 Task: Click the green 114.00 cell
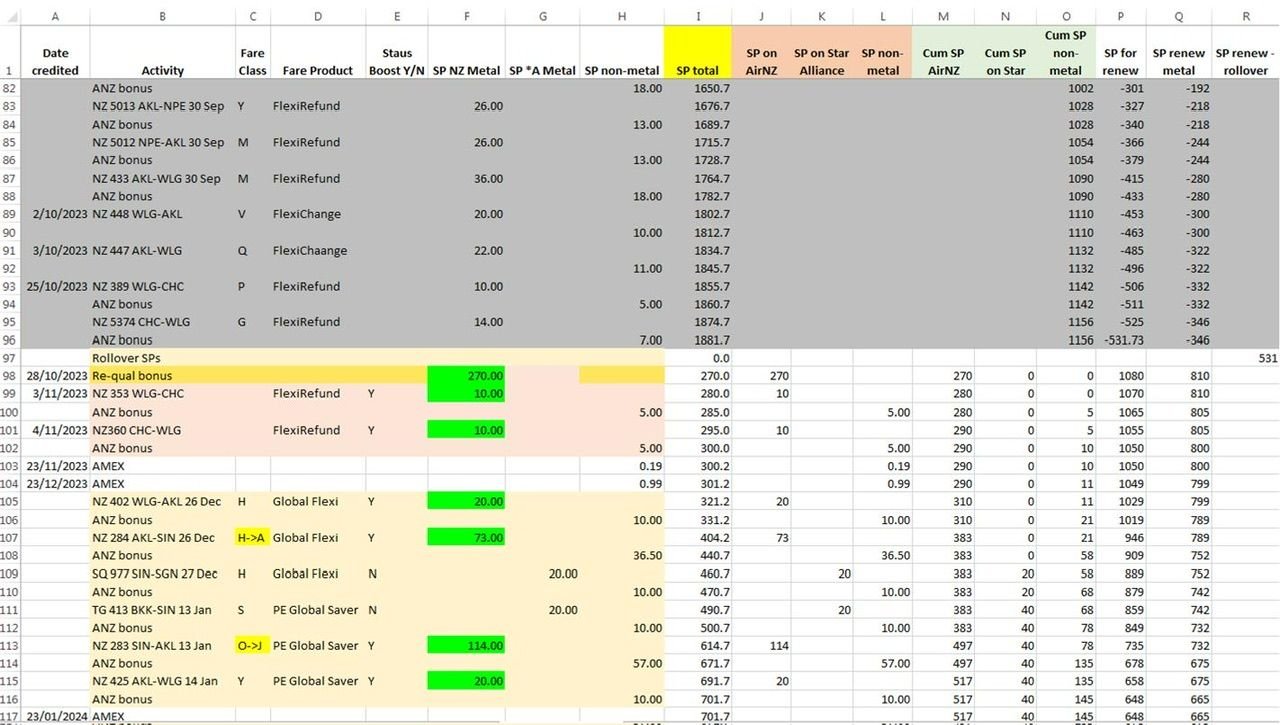pyautogui.click(x=466, y=646)
